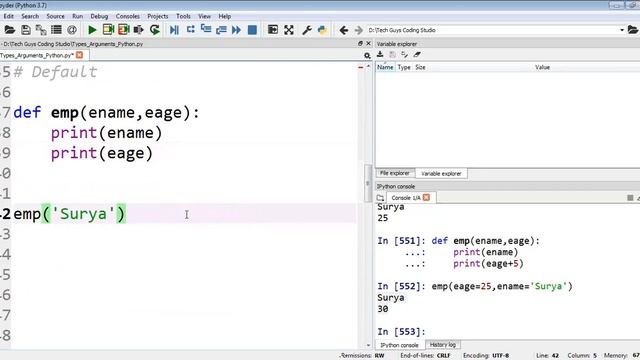Click the working directory path field
This screenshot has width=640, height=360.
492,30
